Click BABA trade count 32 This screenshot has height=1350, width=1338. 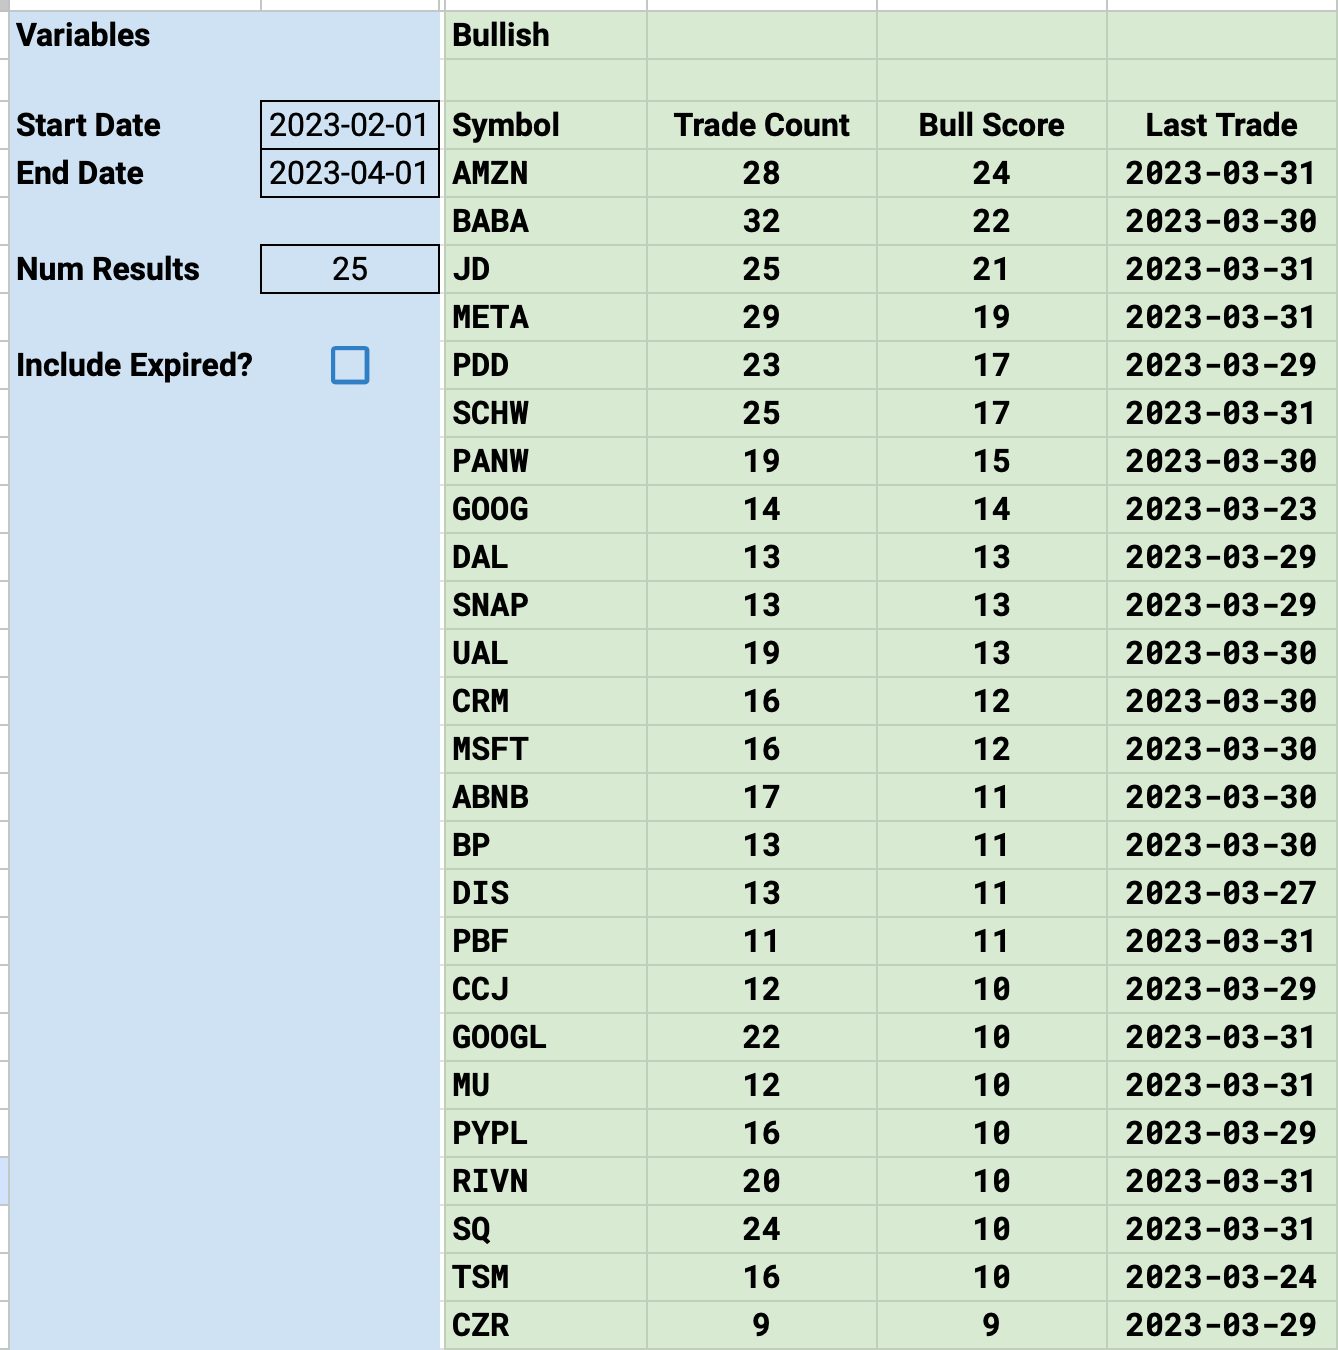coord(762,221)
